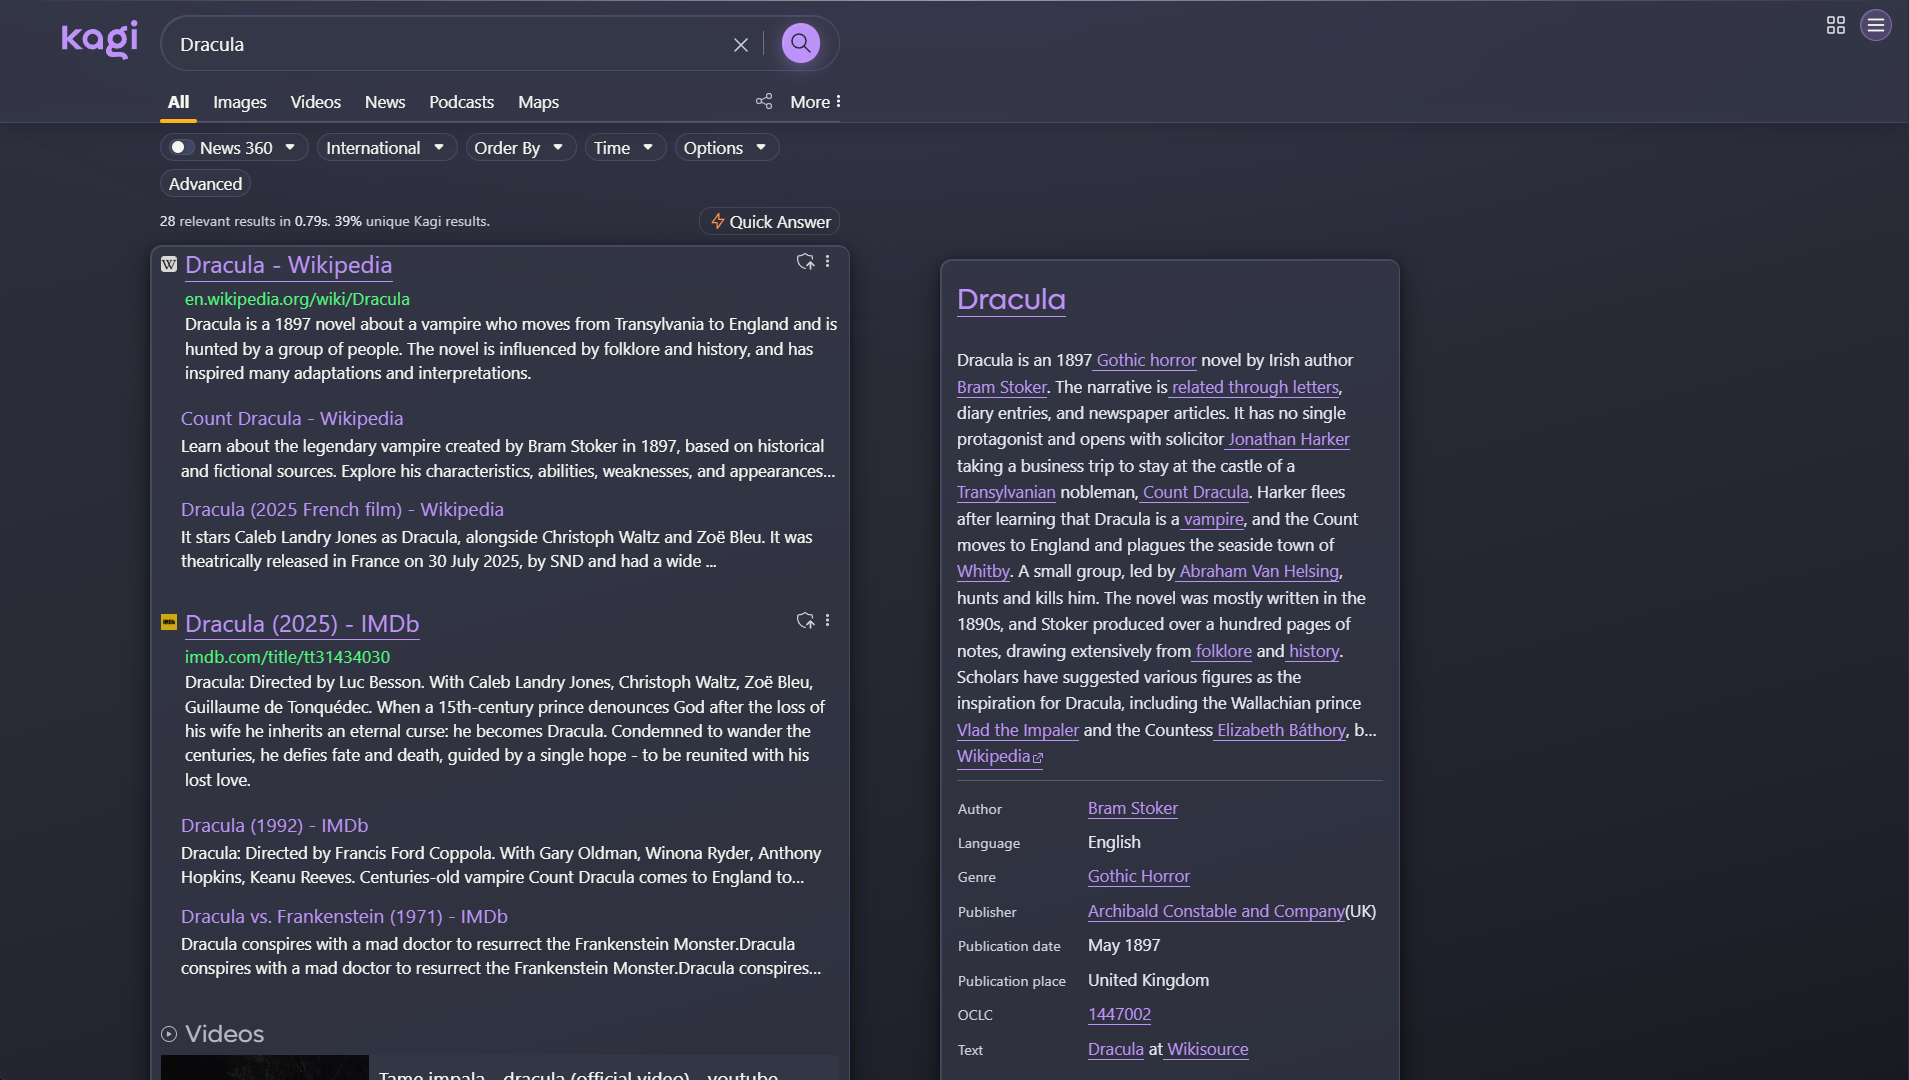This screenshot has height=1080, width=1909.
Task: Click the IMDb favicon beside Dracula (2025)
Action: tap(169, 623)
